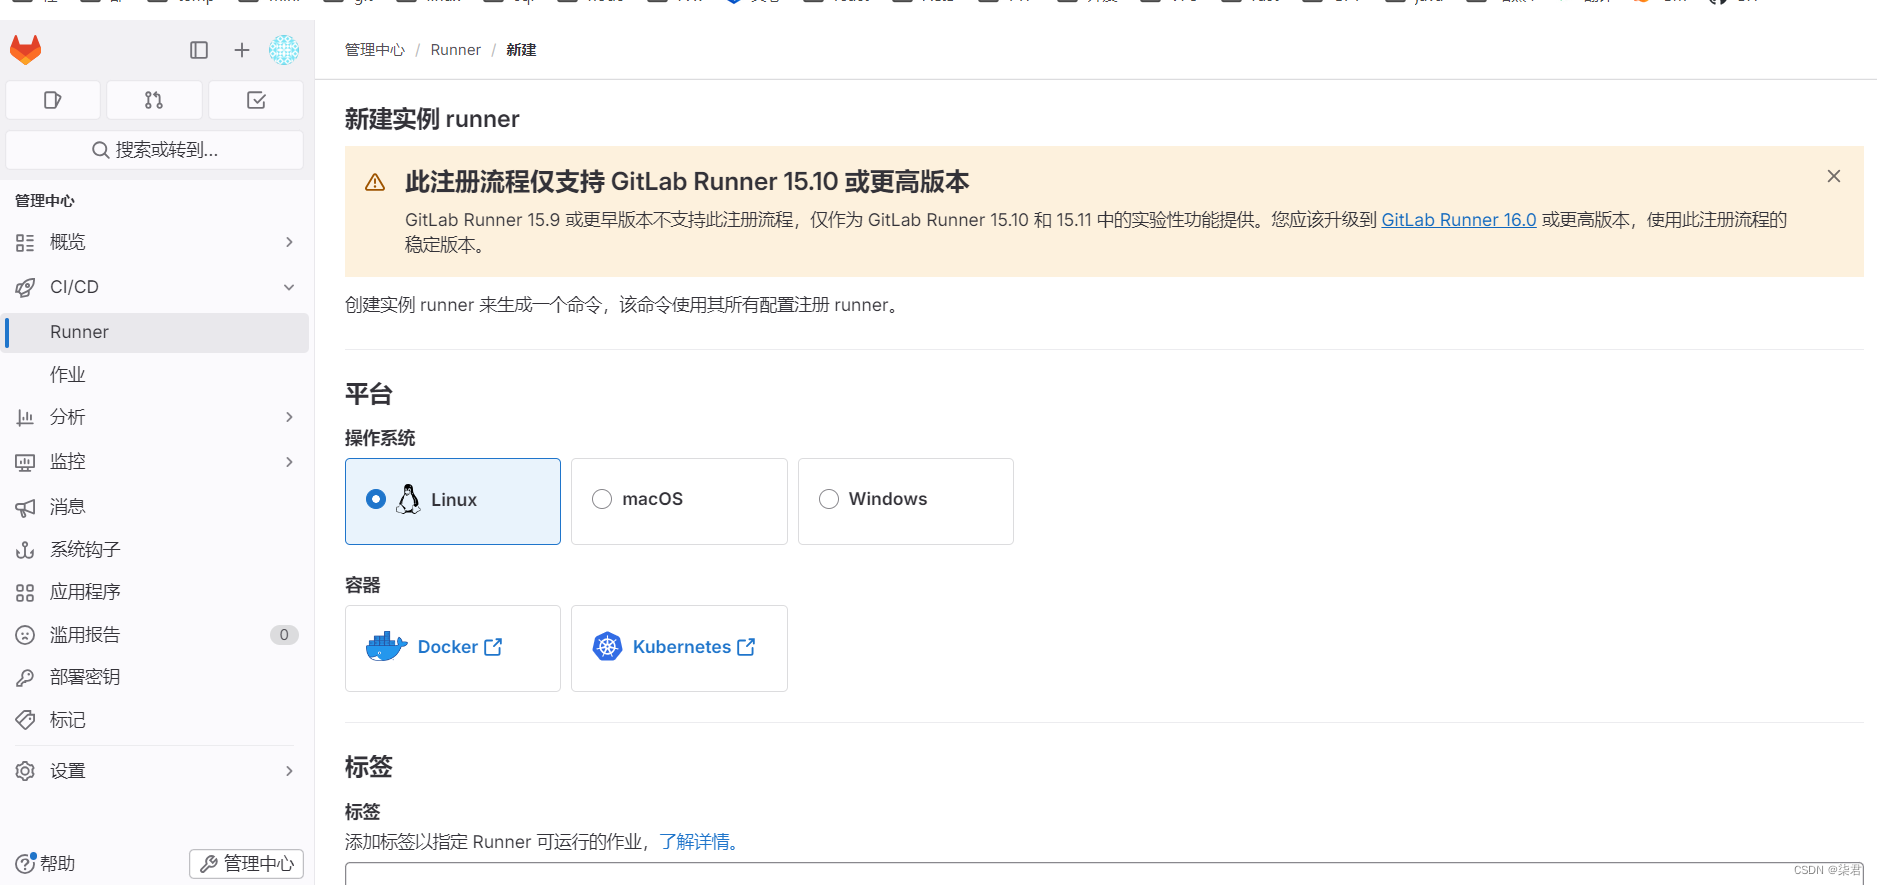Click the 滥用报告 face icon

click(x=25, y=635)
